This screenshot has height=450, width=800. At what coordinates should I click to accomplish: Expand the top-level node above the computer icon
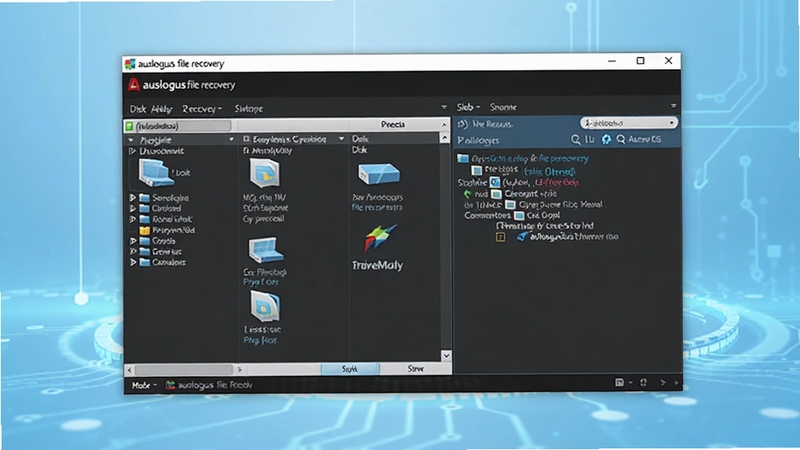[133, 151]
